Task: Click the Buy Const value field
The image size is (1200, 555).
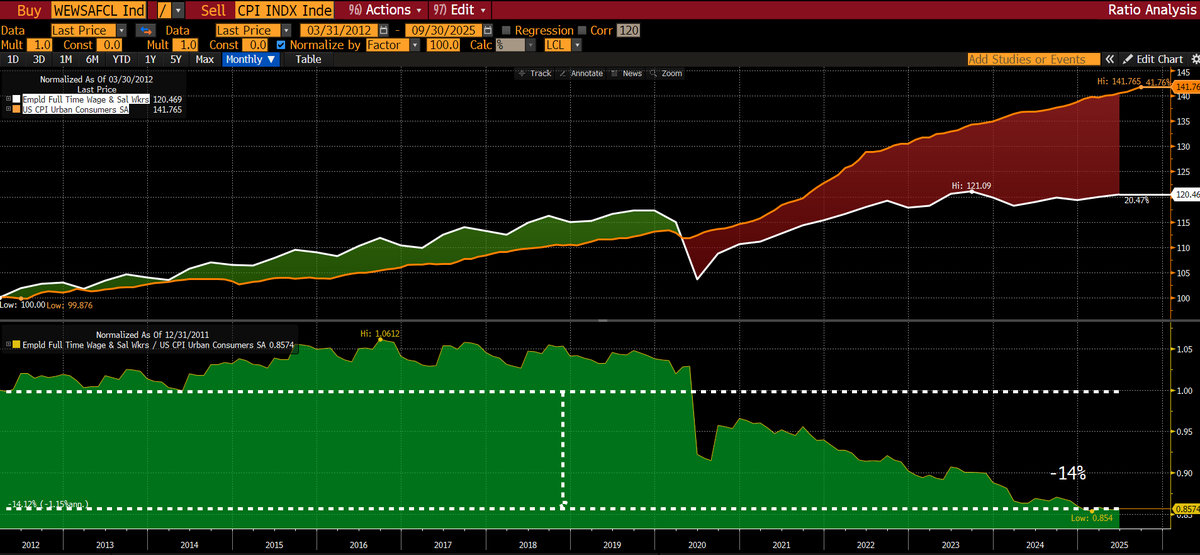Action: pyautogui.click(x=111, y=45)
